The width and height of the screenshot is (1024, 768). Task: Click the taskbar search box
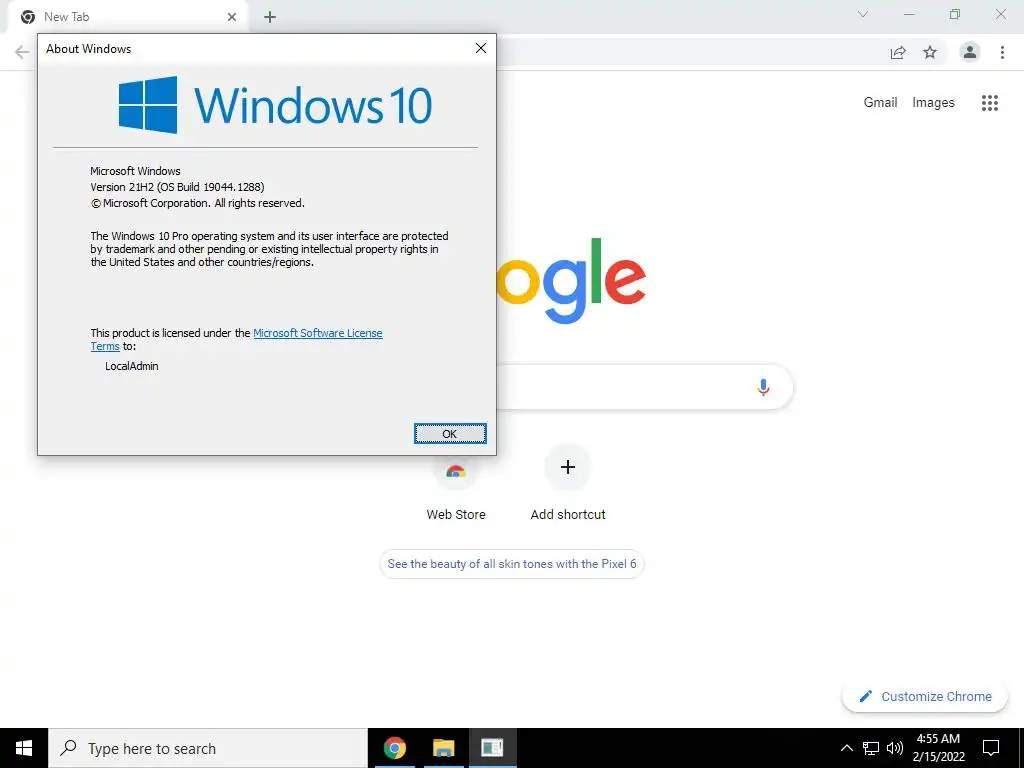coord(208,748)
